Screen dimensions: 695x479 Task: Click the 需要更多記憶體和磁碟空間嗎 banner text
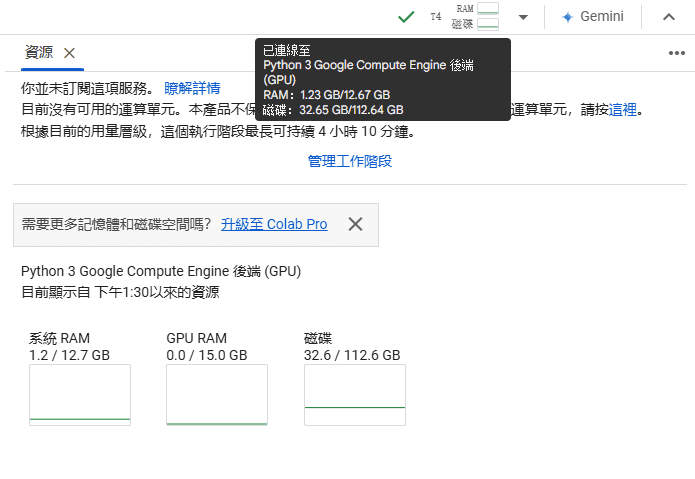tap(117, 224)
